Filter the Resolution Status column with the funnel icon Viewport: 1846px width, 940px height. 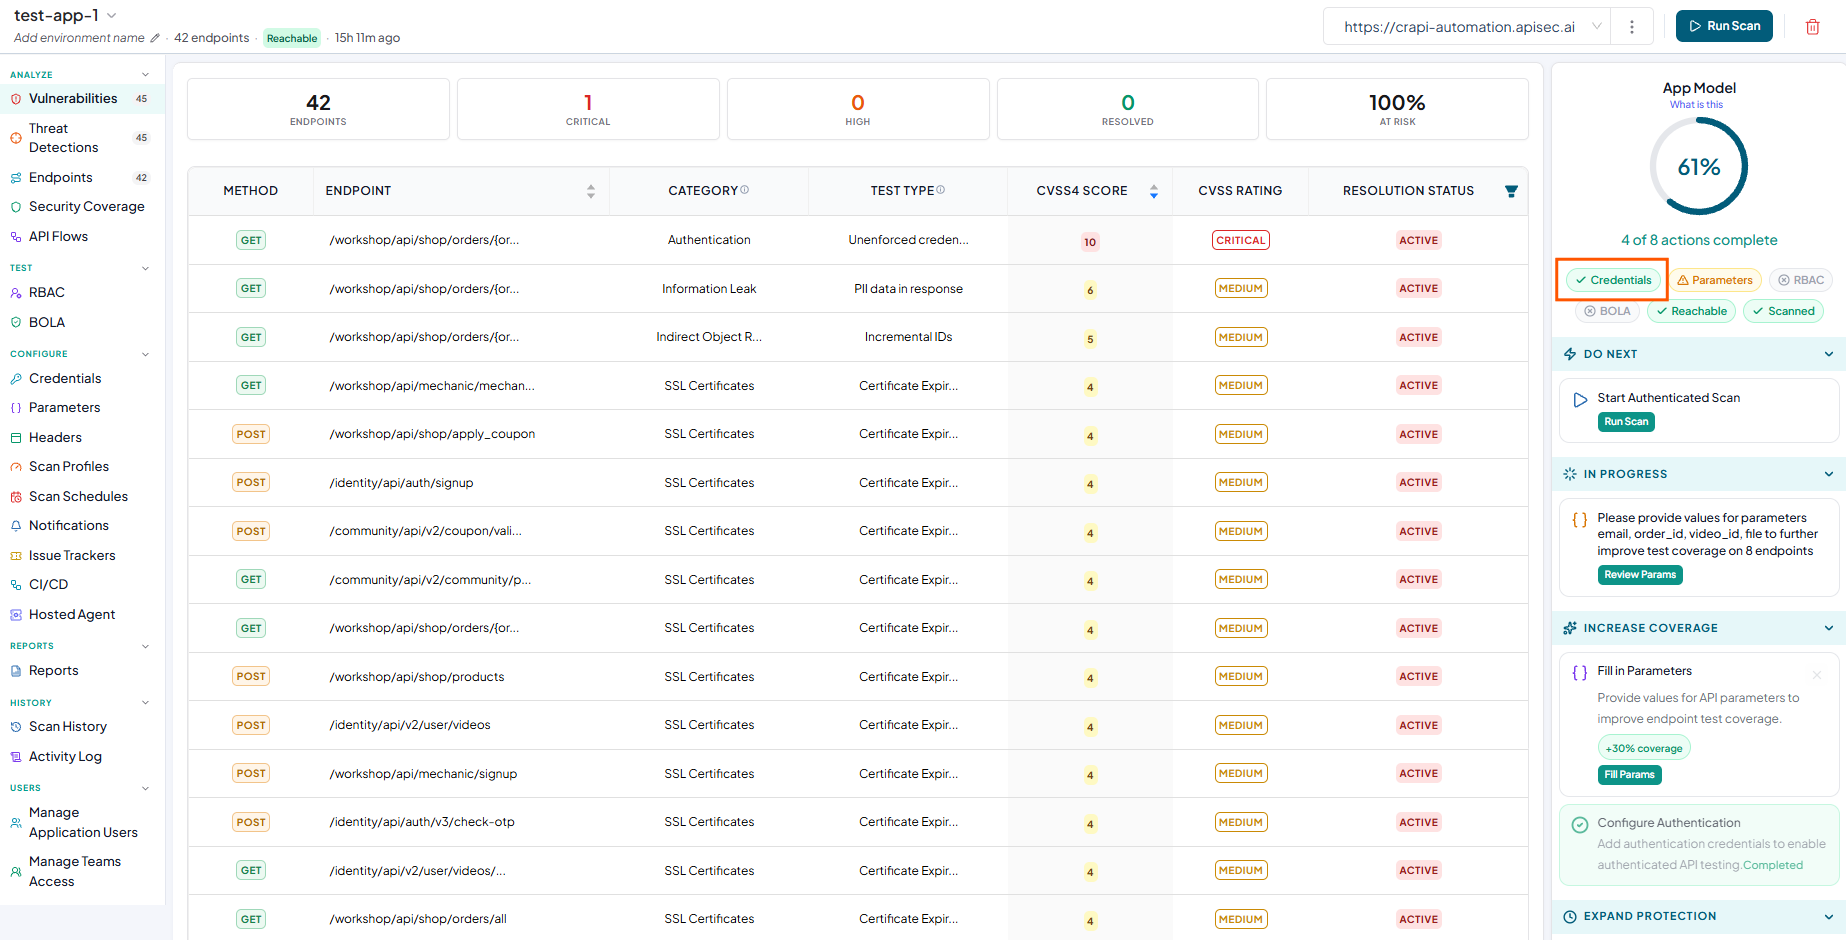coord(1511,191)
